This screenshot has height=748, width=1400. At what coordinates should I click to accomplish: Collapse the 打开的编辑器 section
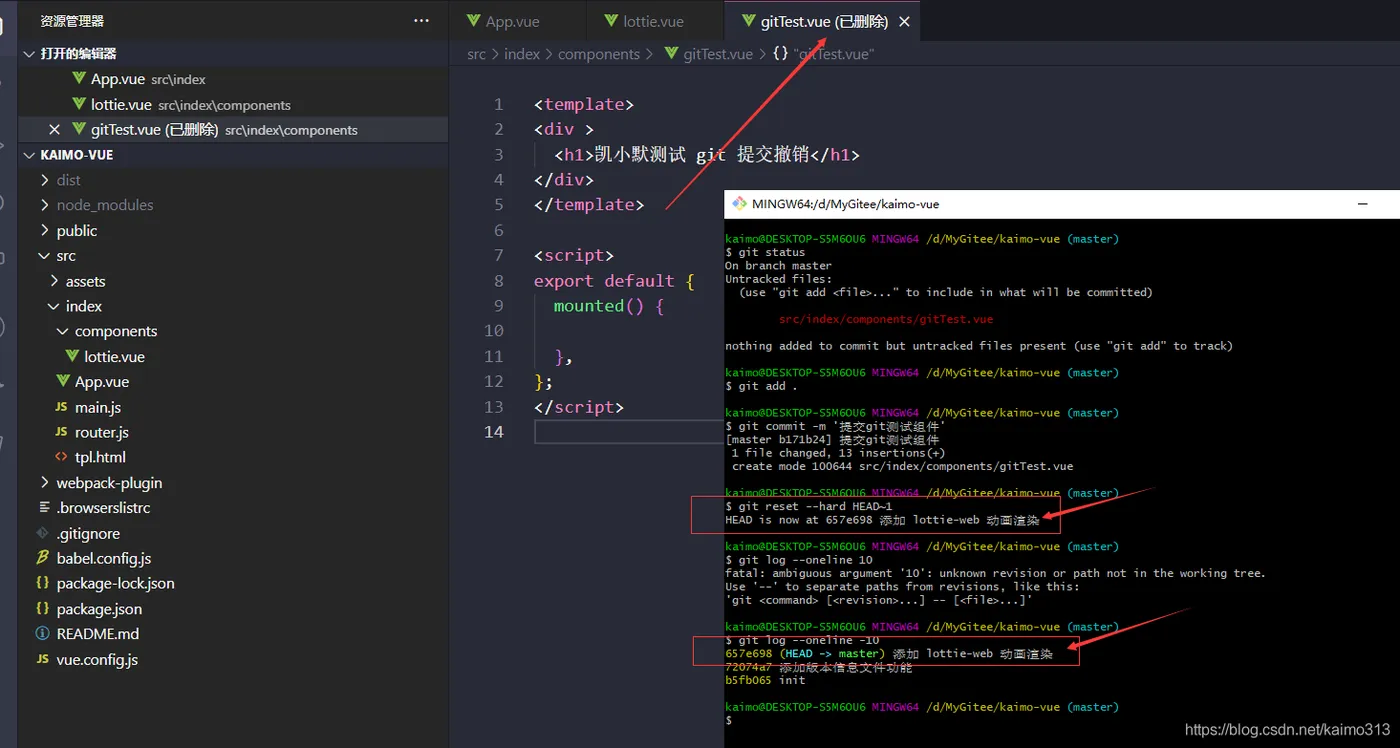point(28,54)
